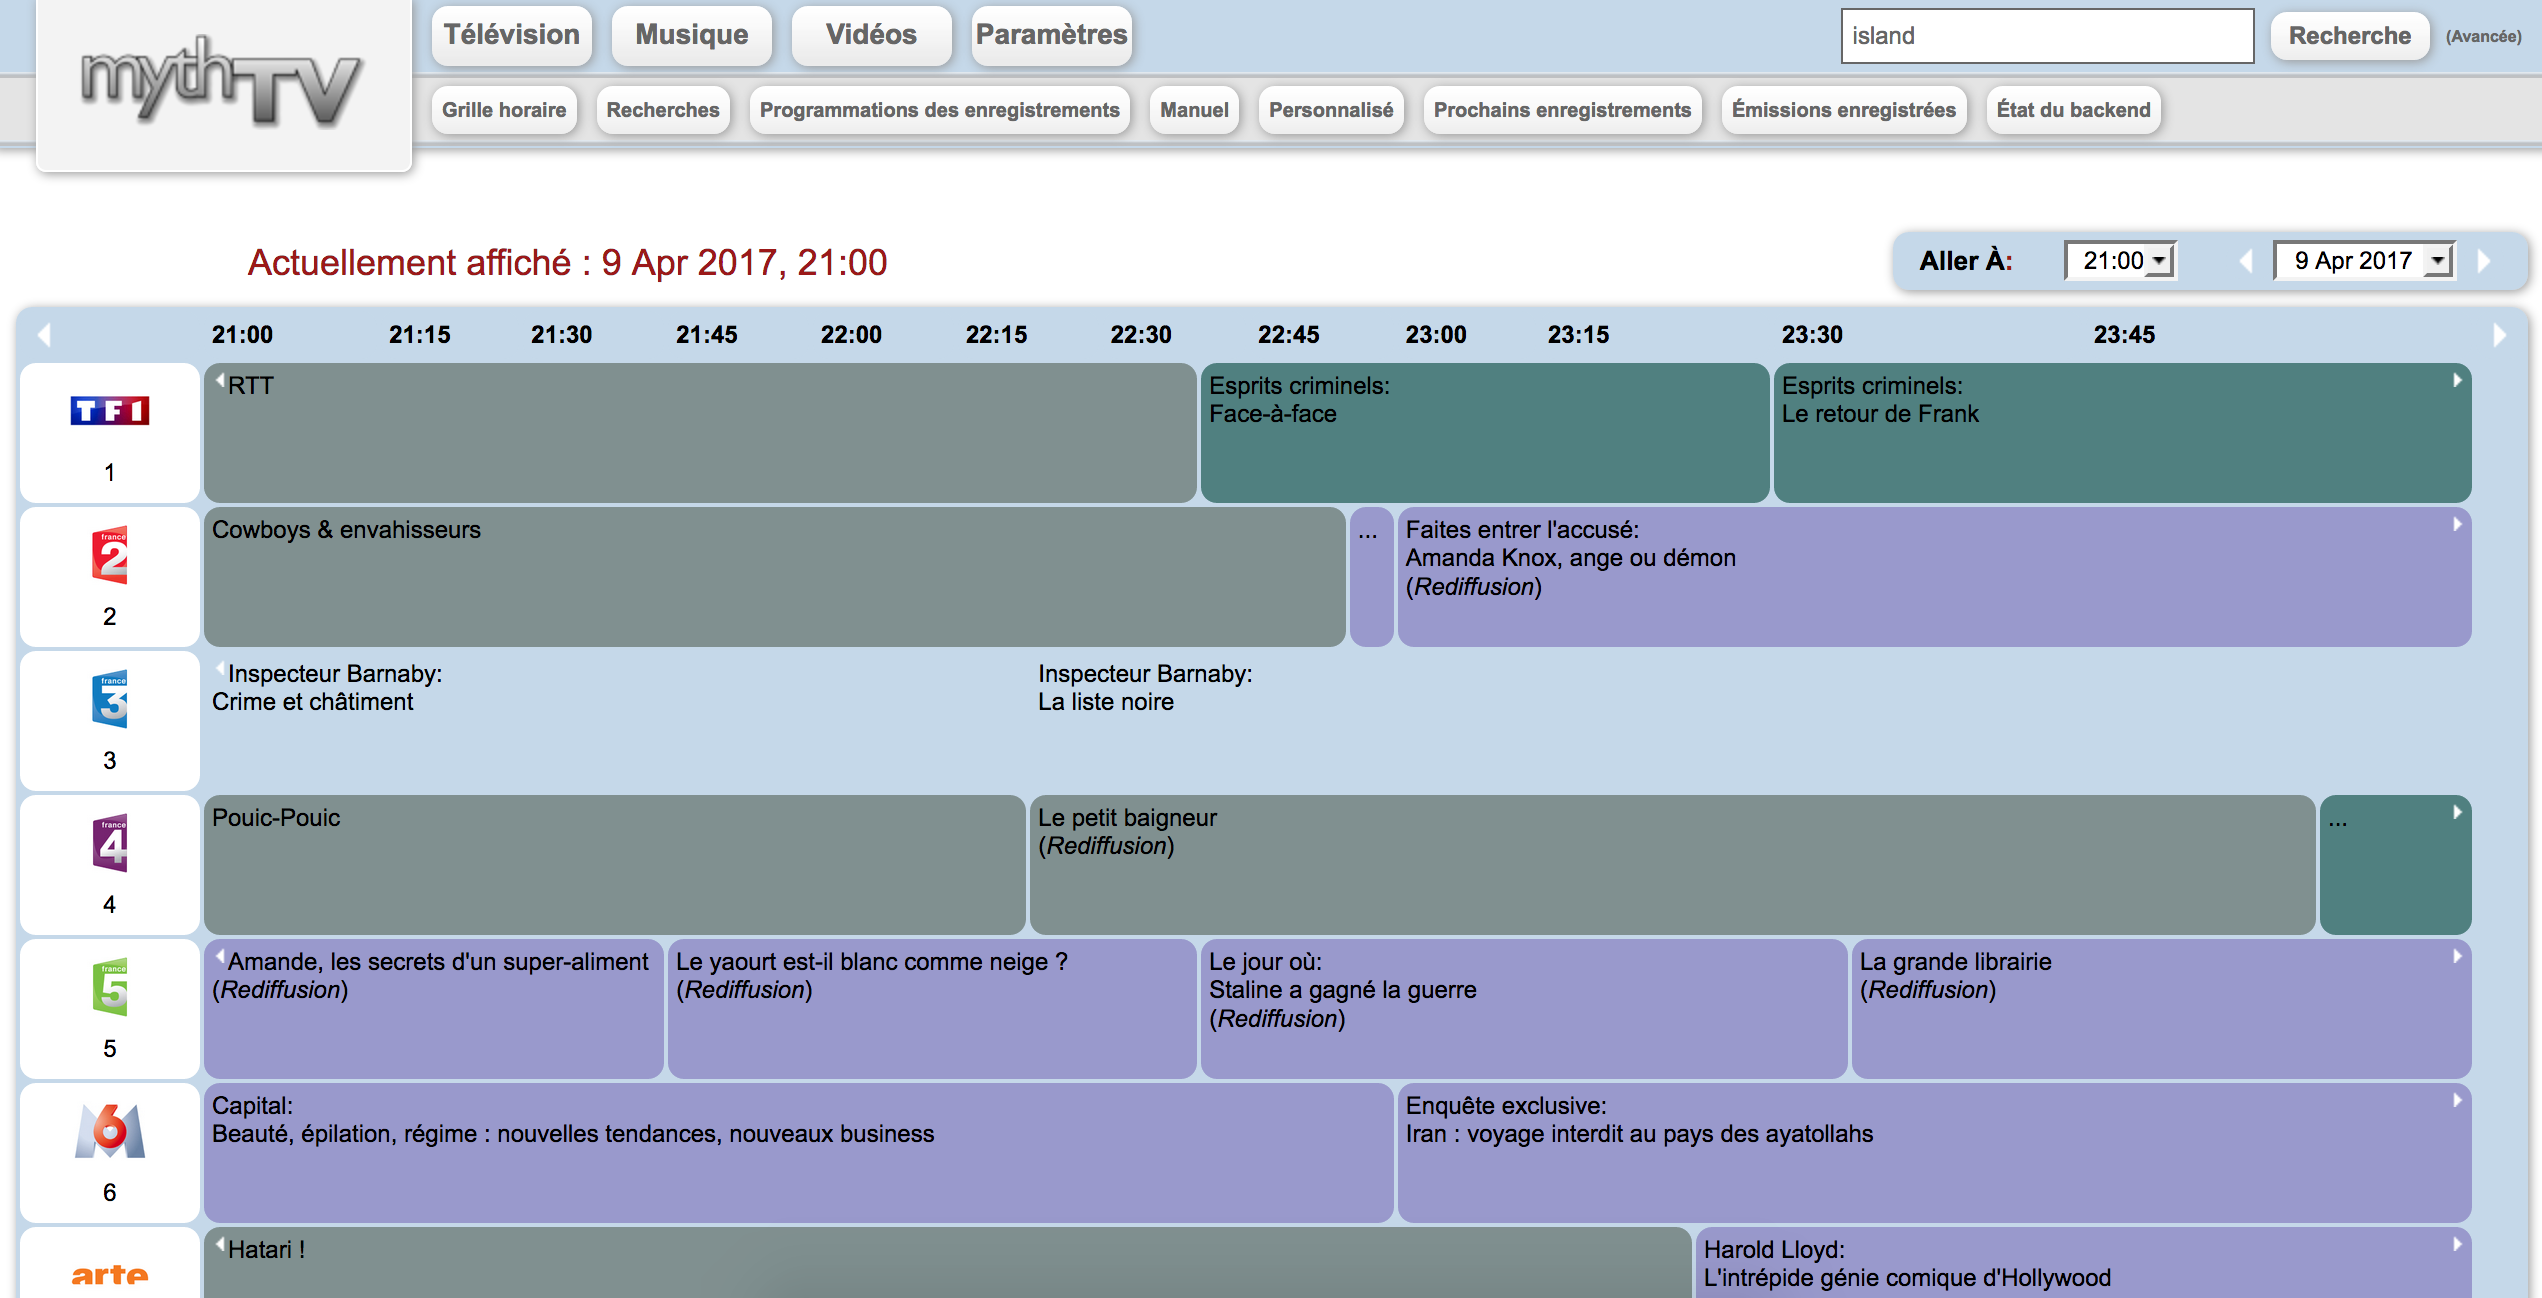The width and height of the screenshot is (2542, 1298).
Task: Open TF1 channel 1 logo
Action: click(x=110, y=410)
